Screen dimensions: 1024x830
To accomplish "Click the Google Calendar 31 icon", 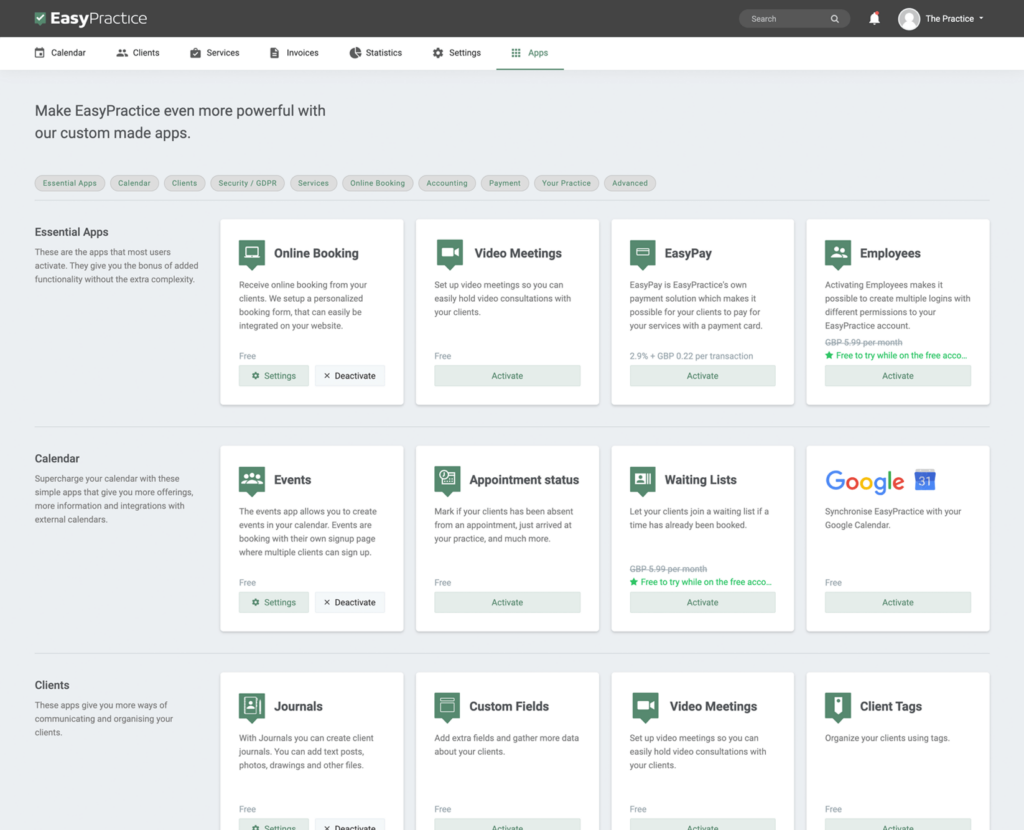I will pyautogui.click(x=925, y=480).
